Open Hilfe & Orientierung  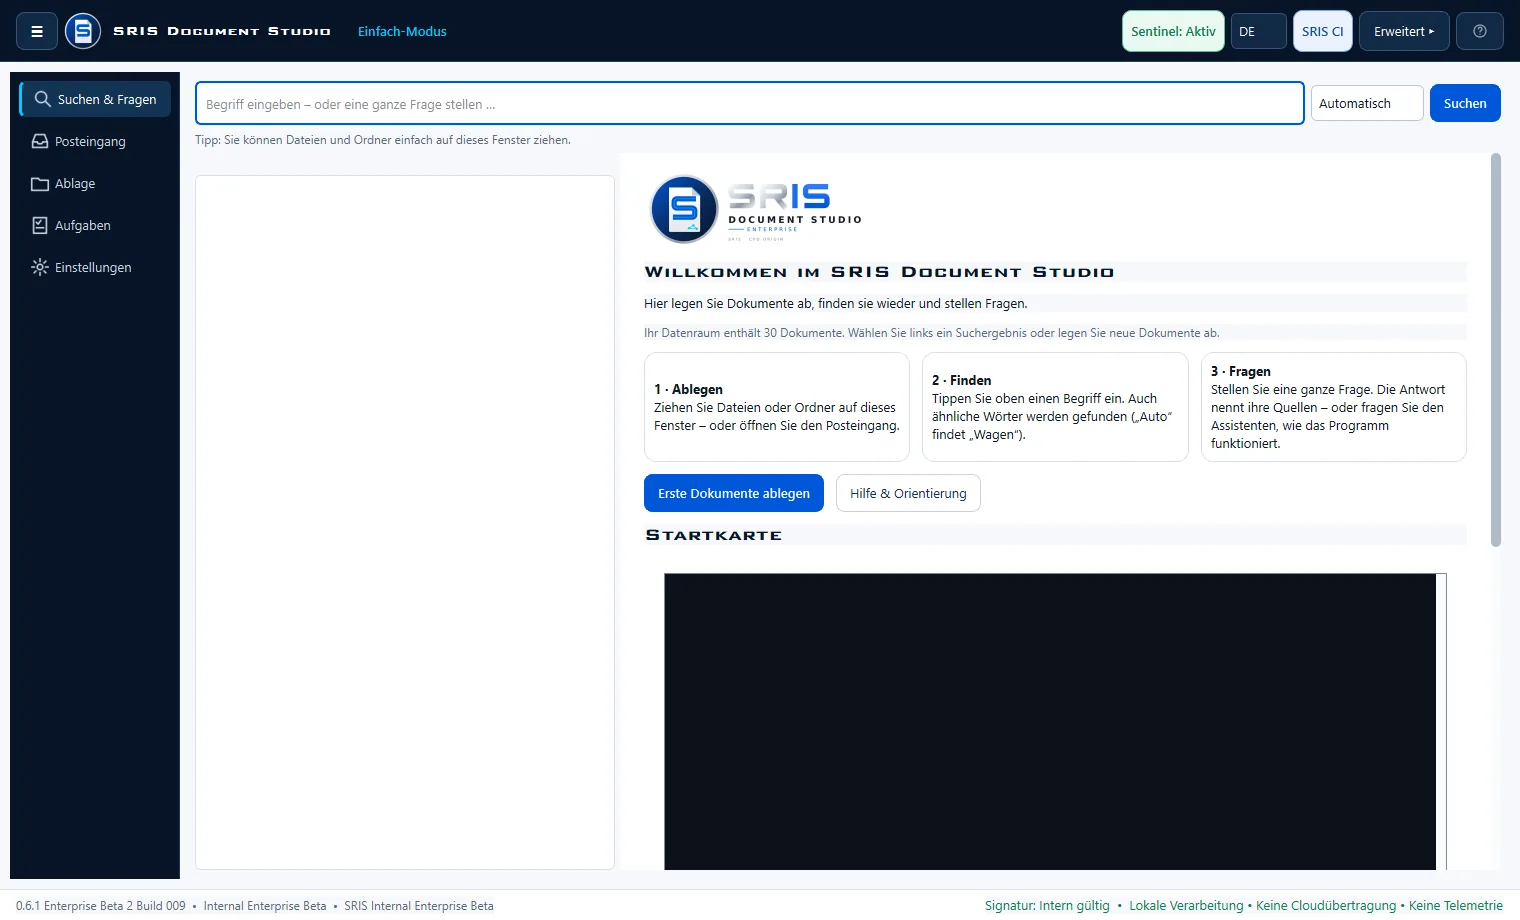tap(908, 493)
